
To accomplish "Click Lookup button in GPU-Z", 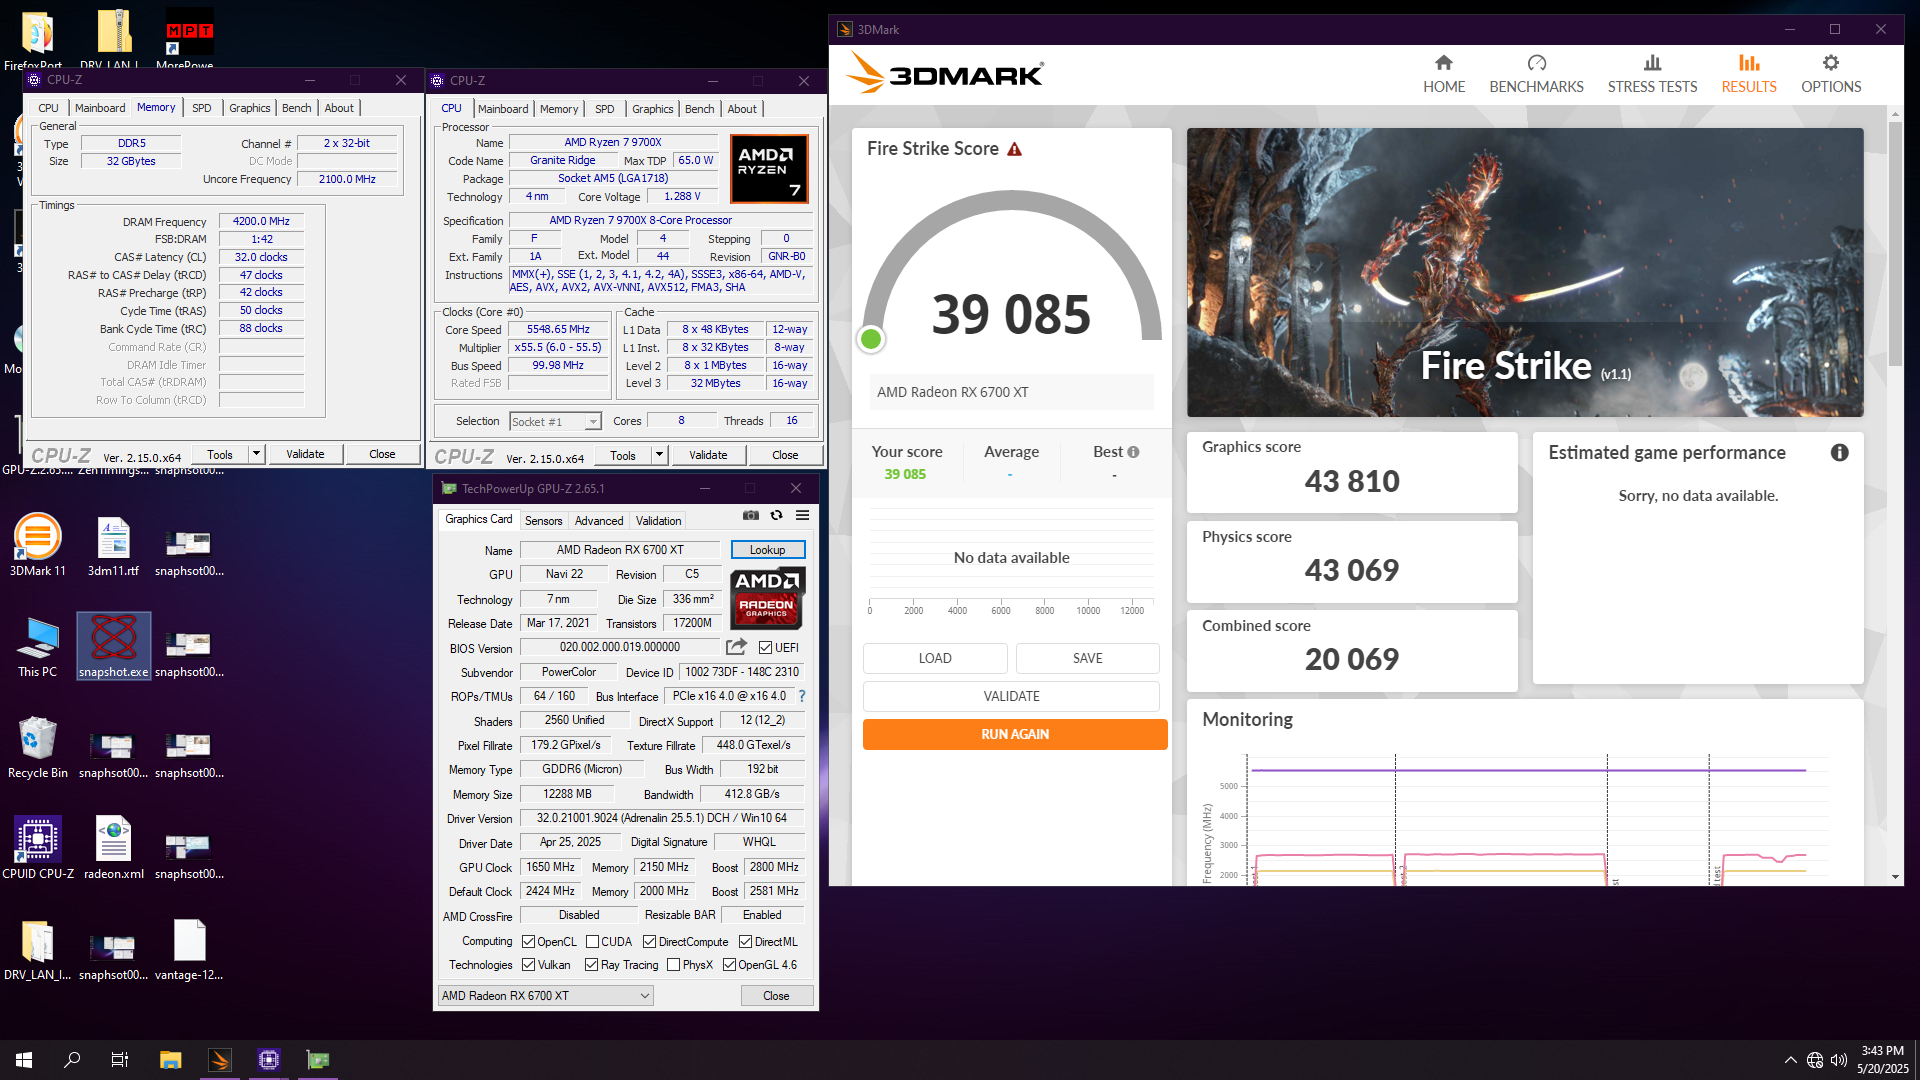I will [767, 550].
